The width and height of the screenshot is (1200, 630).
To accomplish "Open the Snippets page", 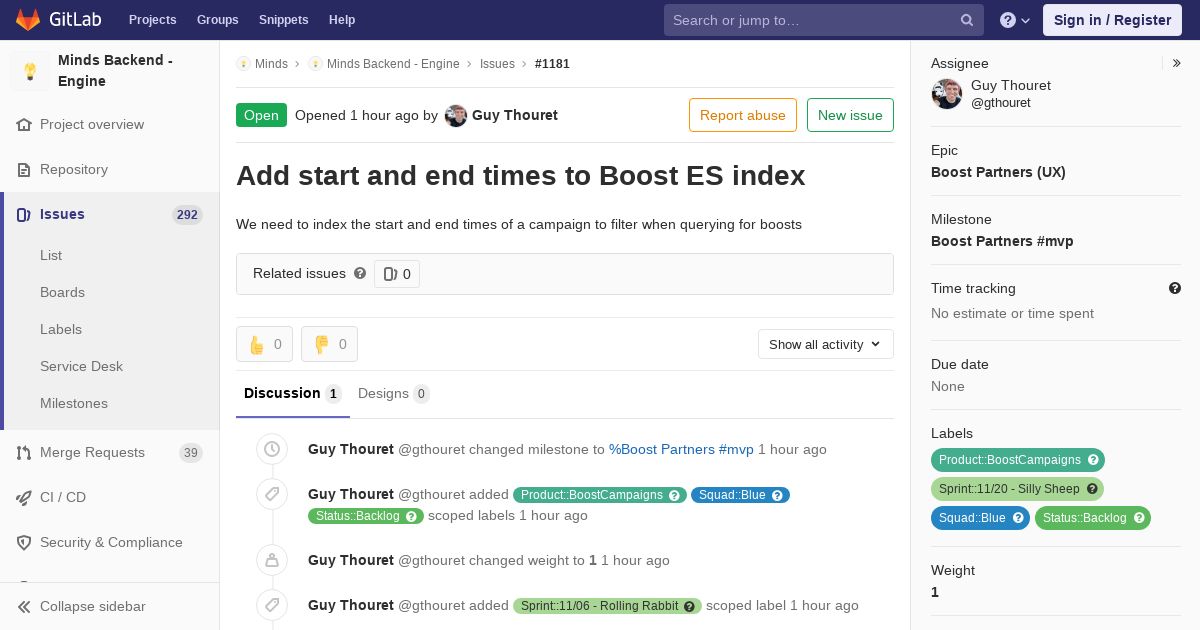I will click(x=284, y=20).
